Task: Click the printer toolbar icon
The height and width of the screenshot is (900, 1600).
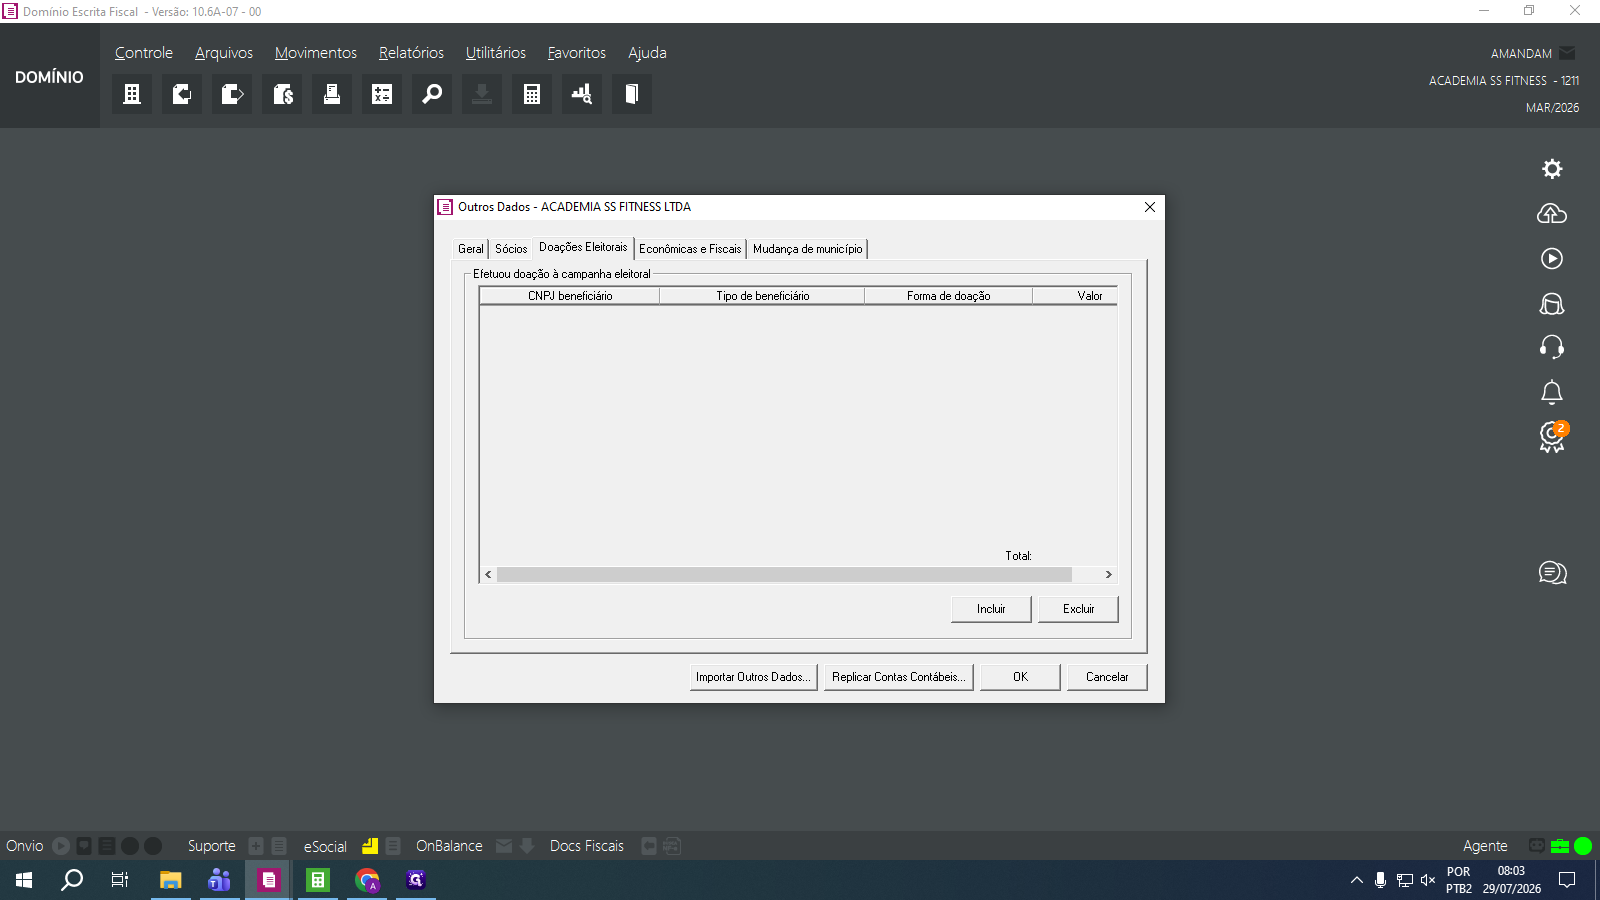Action: (332, 94)
